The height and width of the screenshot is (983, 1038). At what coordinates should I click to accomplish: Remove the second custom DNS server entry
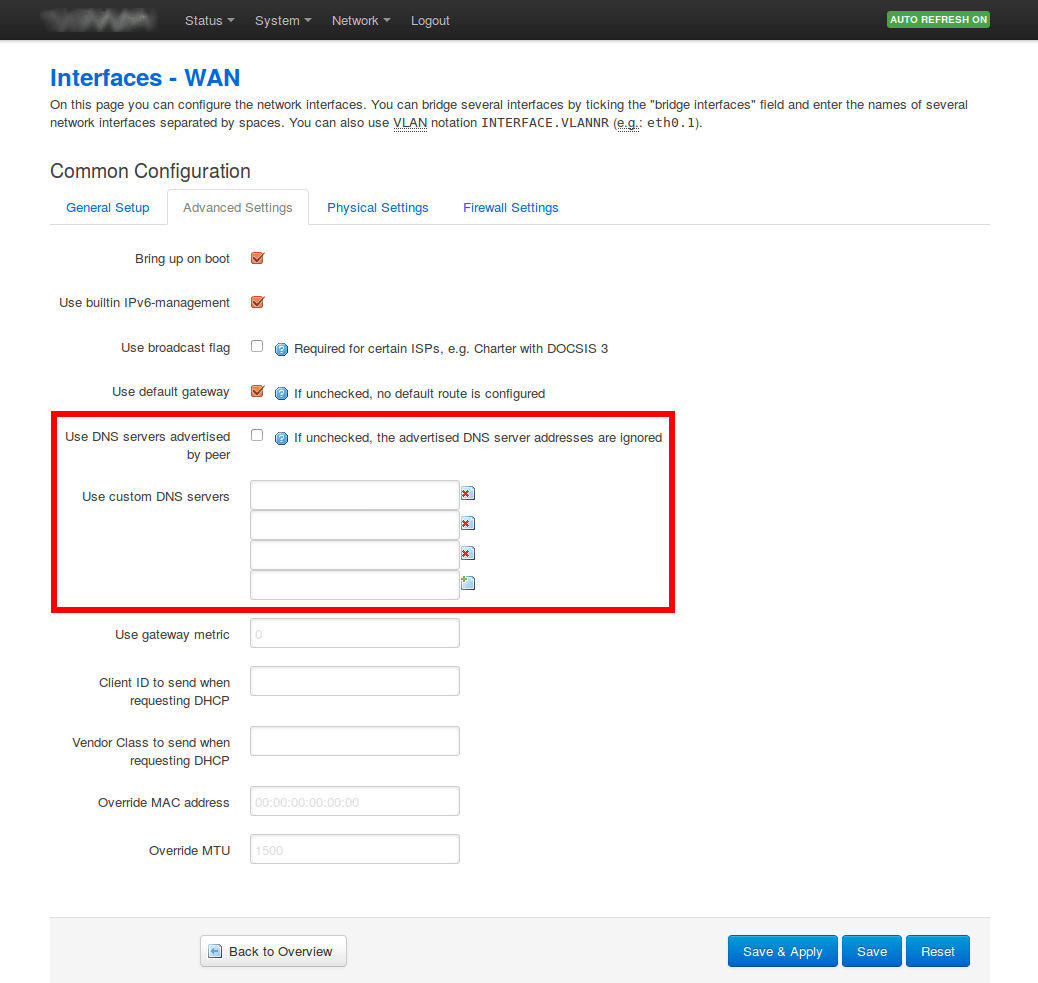pyautogui.click(x=467, y=523)
